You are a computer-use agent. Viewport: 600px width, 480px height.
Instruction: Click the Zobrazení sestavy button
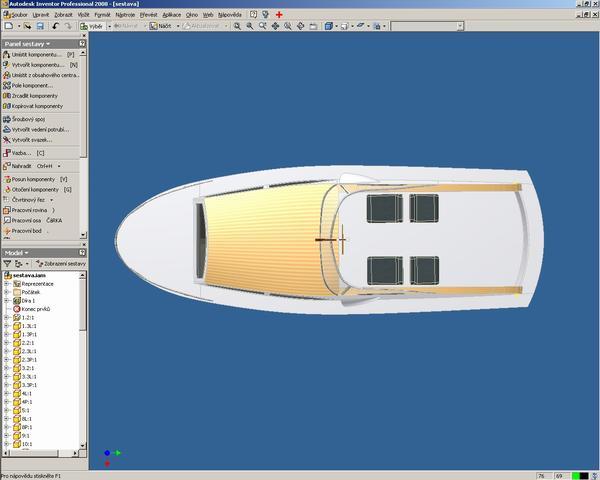pos(59,264)
